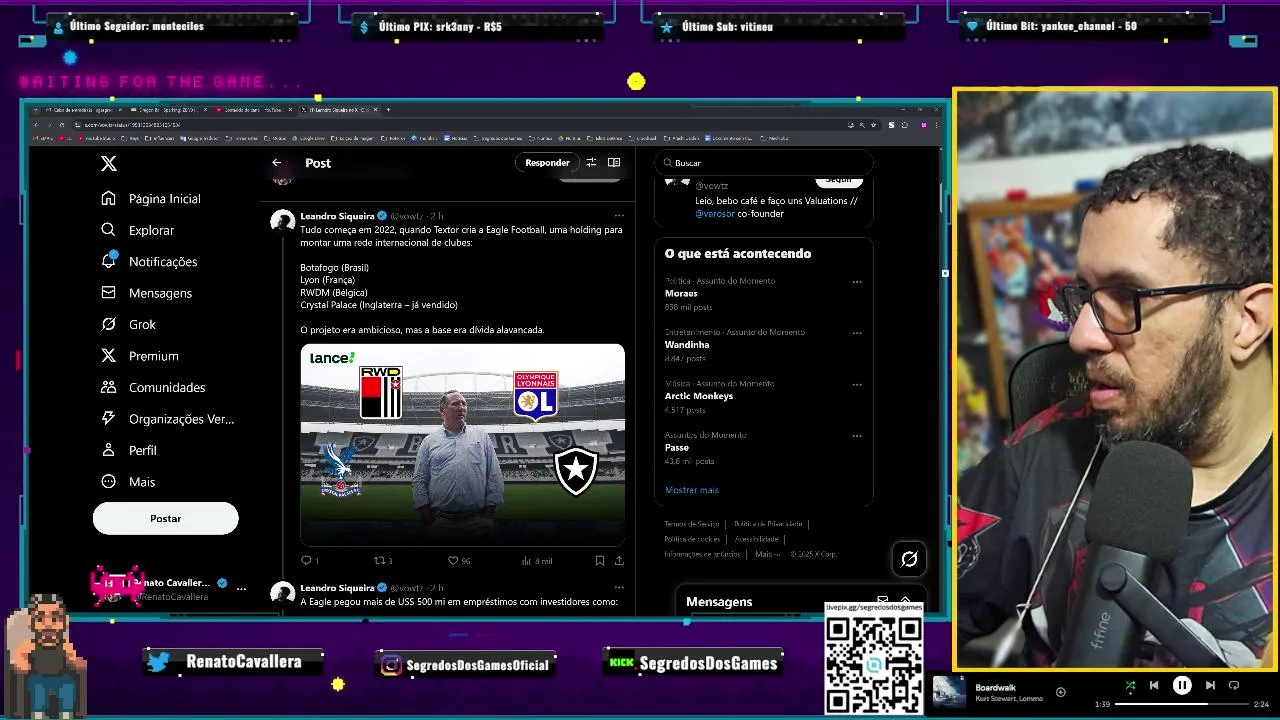Click the Buscar search field
Image resolution: width=1280 pixels, height=720 pixels.
[x=764, y=163]
